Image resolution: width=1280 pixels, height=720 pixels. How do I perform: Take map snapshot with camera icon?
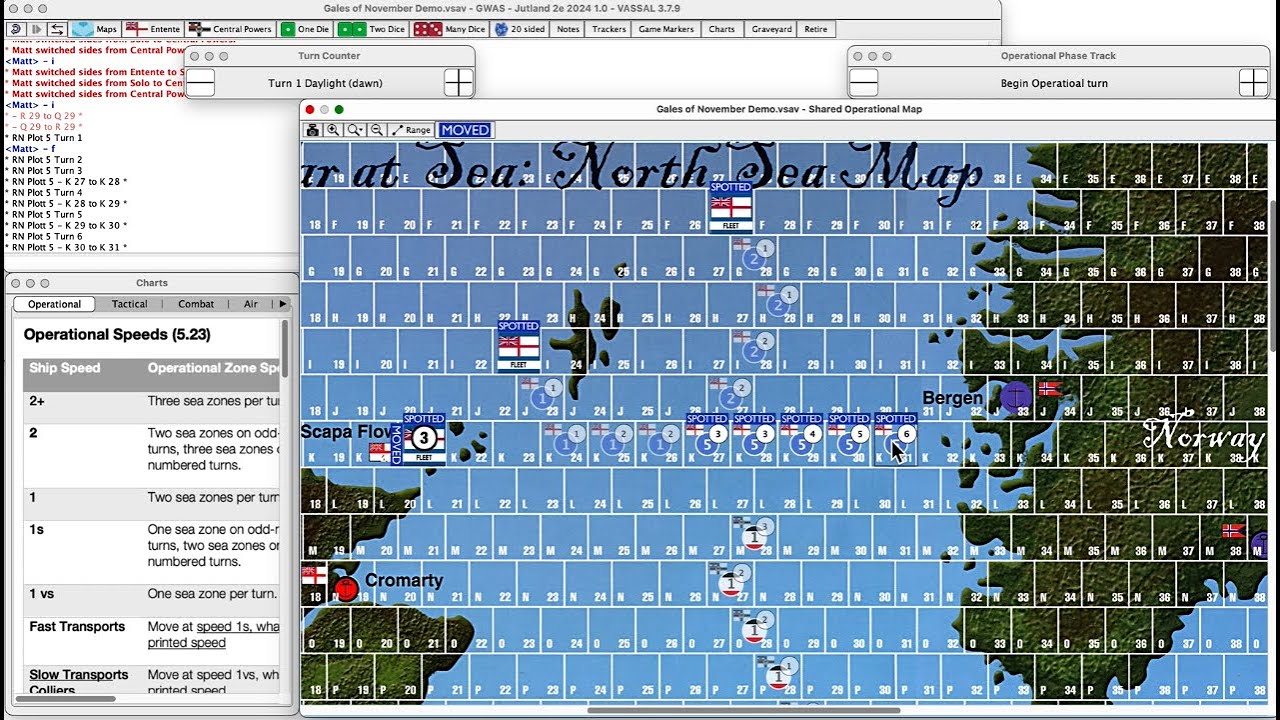tap(313, 130)
